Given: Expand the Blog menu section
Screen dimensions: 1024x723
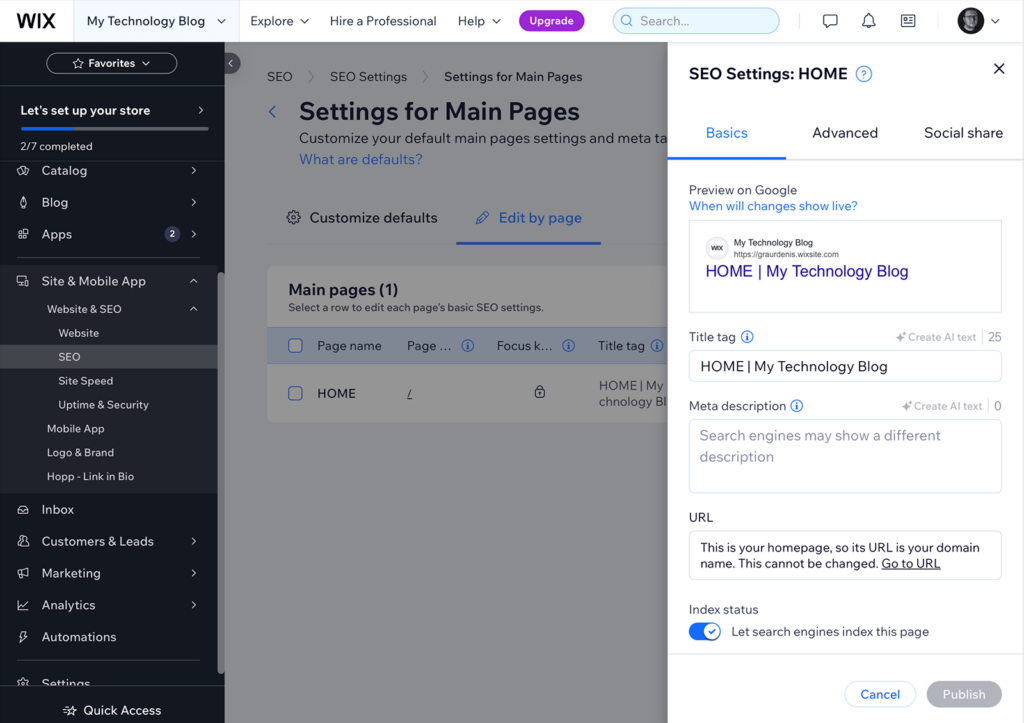Looking at the screenshot, I should pos(193,202).
